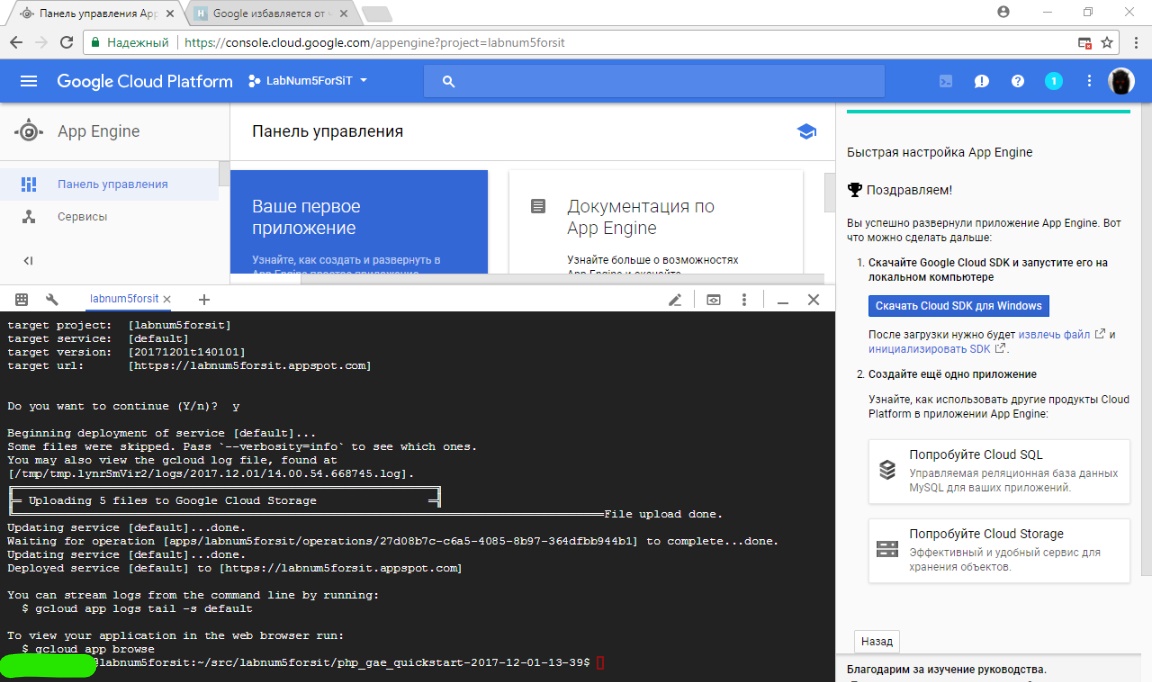Open the feedback alert icon
The width and height of the screenshot is (1152, 682).
[982, 82]
